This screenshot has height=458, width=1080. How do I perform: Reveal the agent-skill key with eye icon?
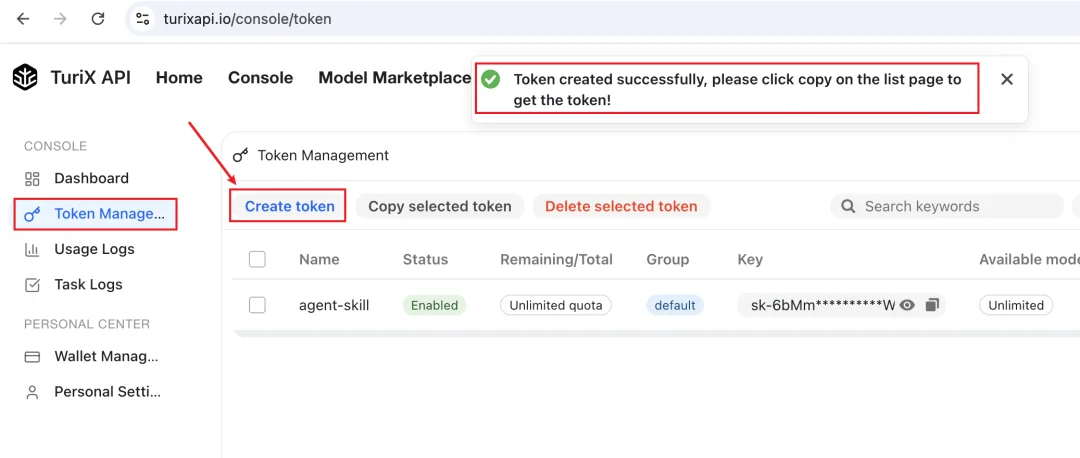click(907, 305)
